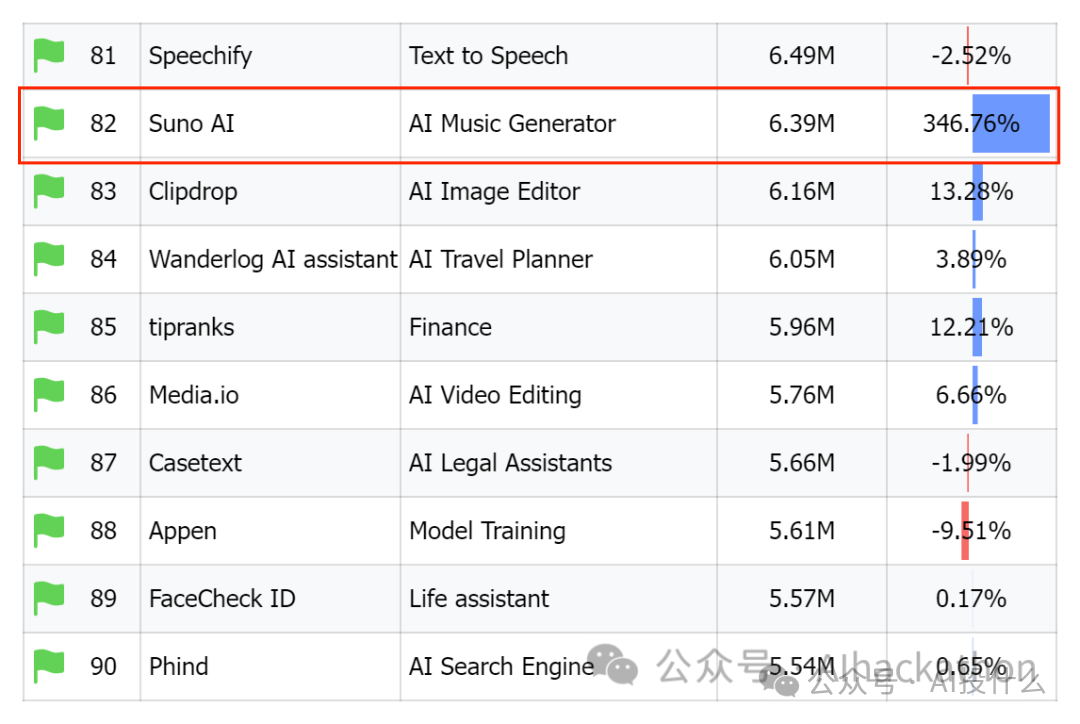The image size is (1080, 724).
Task: Open the Speechify tool name
Action: click(200, 56)
